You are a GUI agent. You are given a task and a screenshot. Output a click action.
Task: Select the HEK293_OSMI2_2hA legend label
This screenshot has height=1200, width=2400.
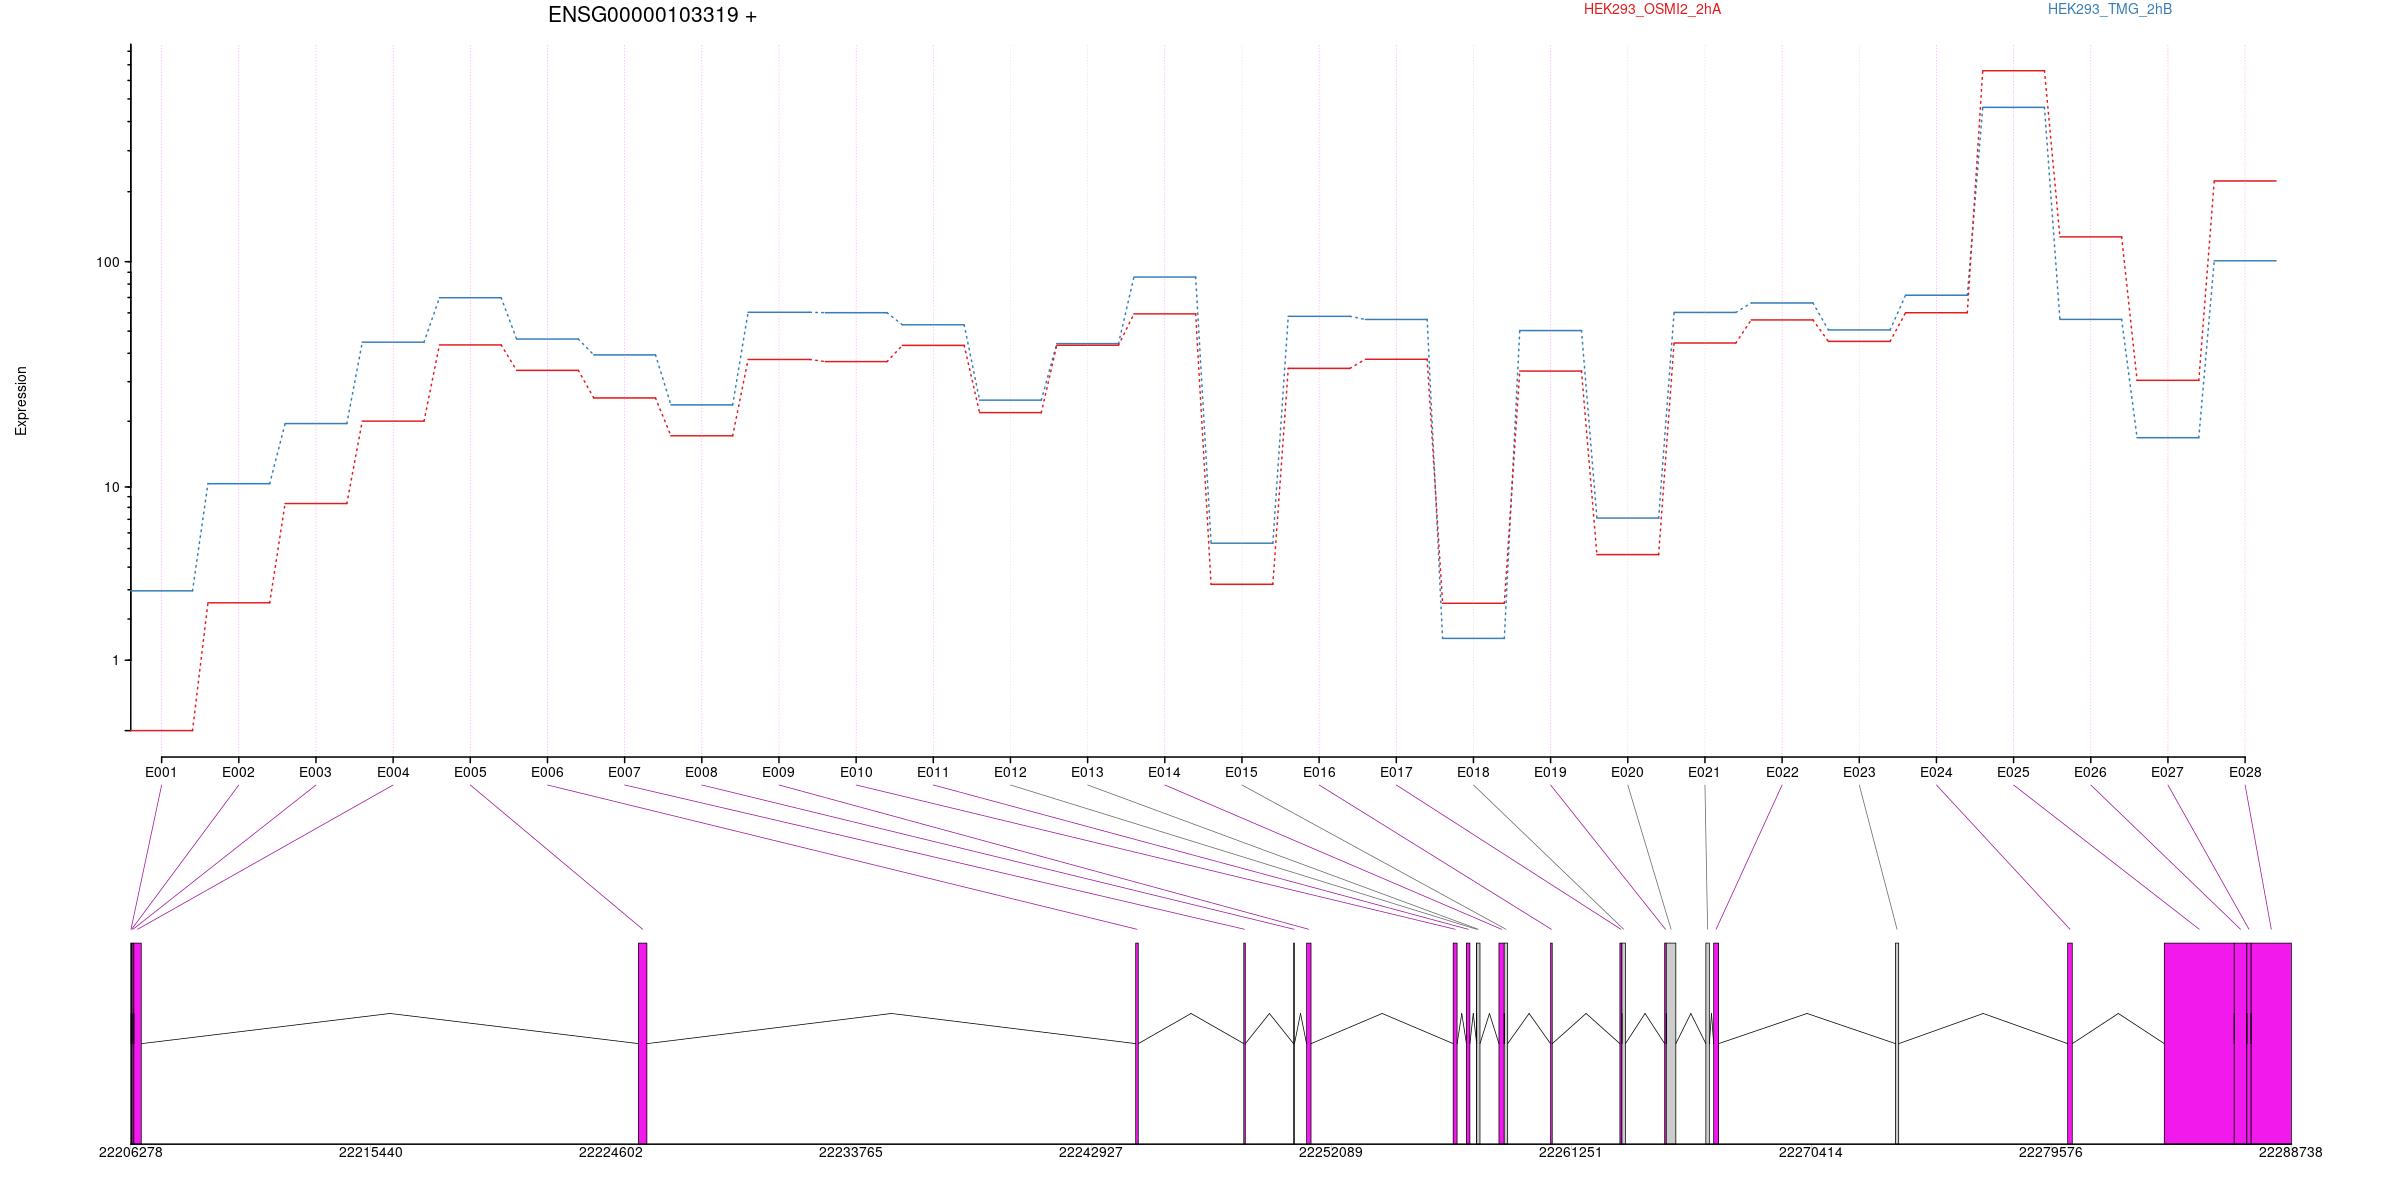click(x=1652, y=9)
